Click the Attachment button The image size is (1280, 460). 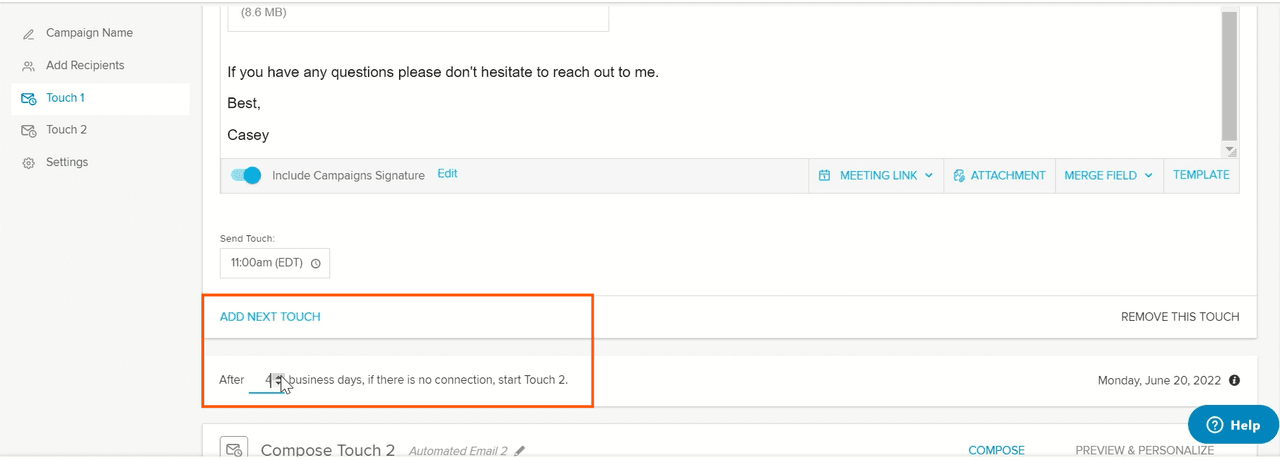point(999,175)
